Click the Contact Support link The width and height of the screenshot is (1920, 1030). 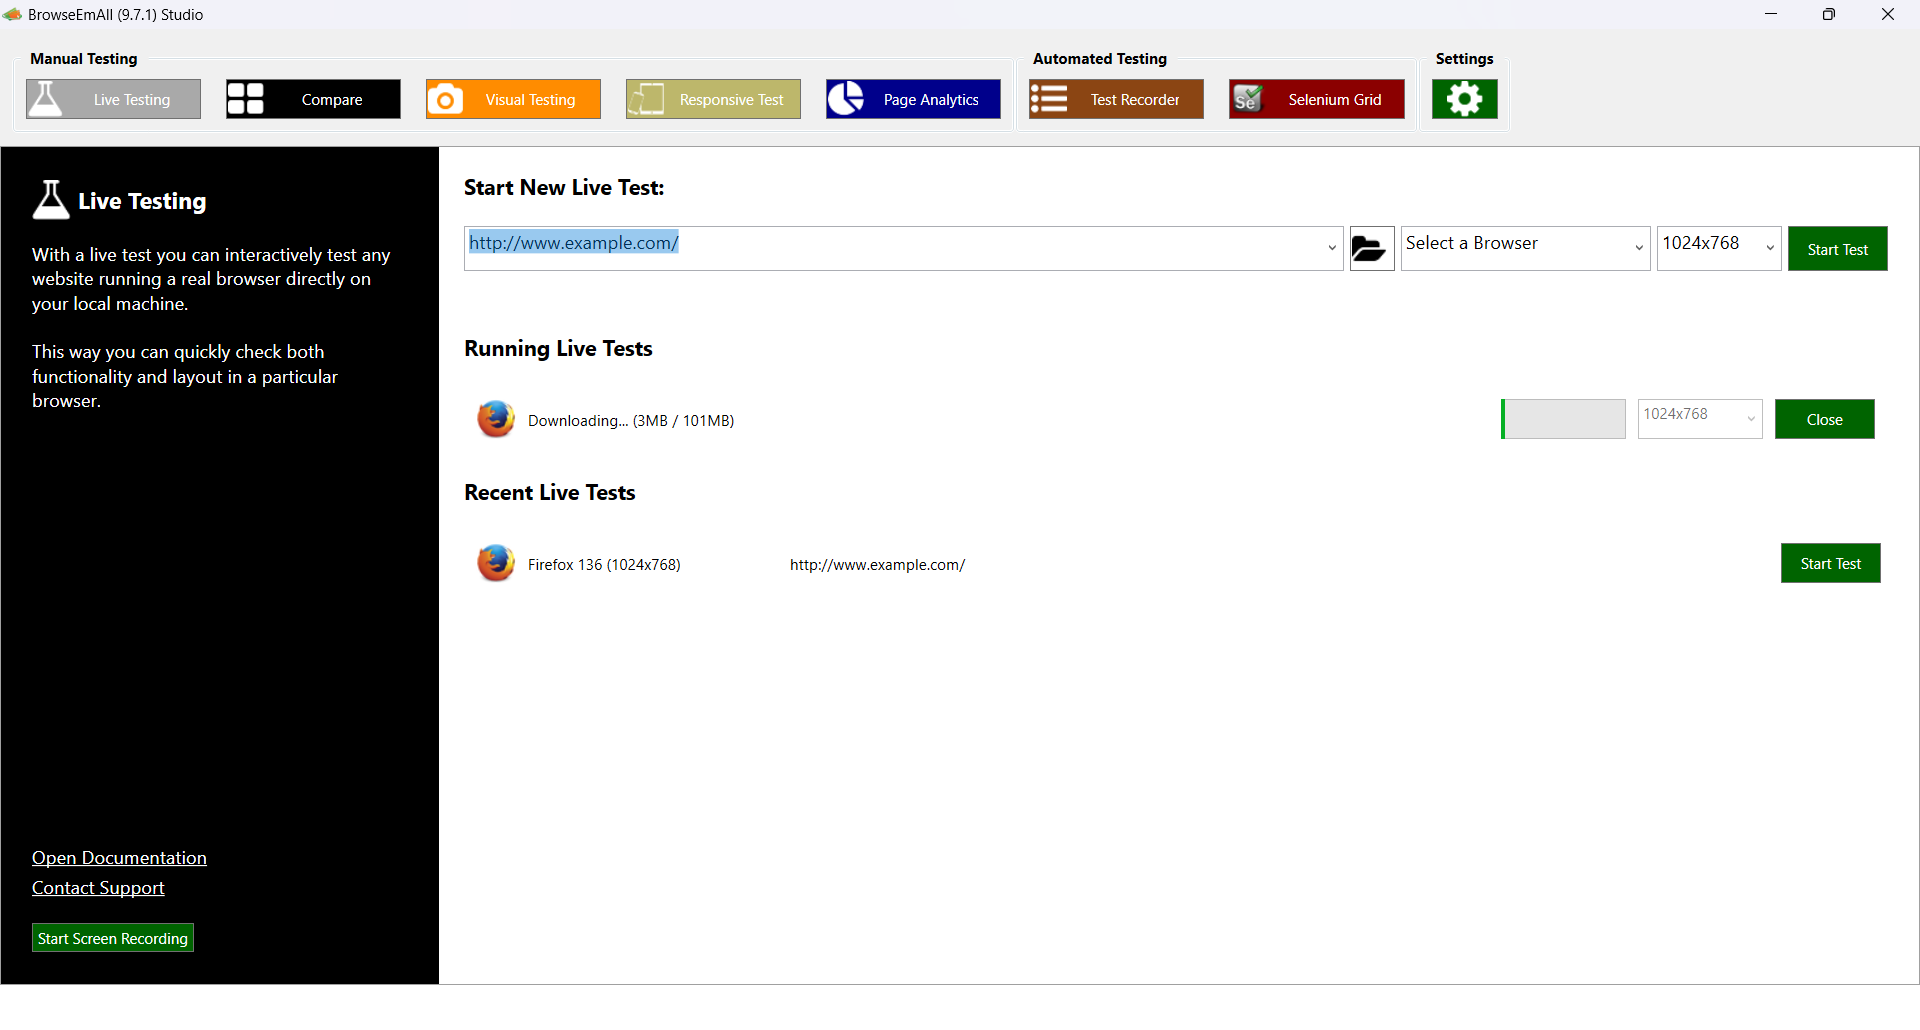pos(98,888)
